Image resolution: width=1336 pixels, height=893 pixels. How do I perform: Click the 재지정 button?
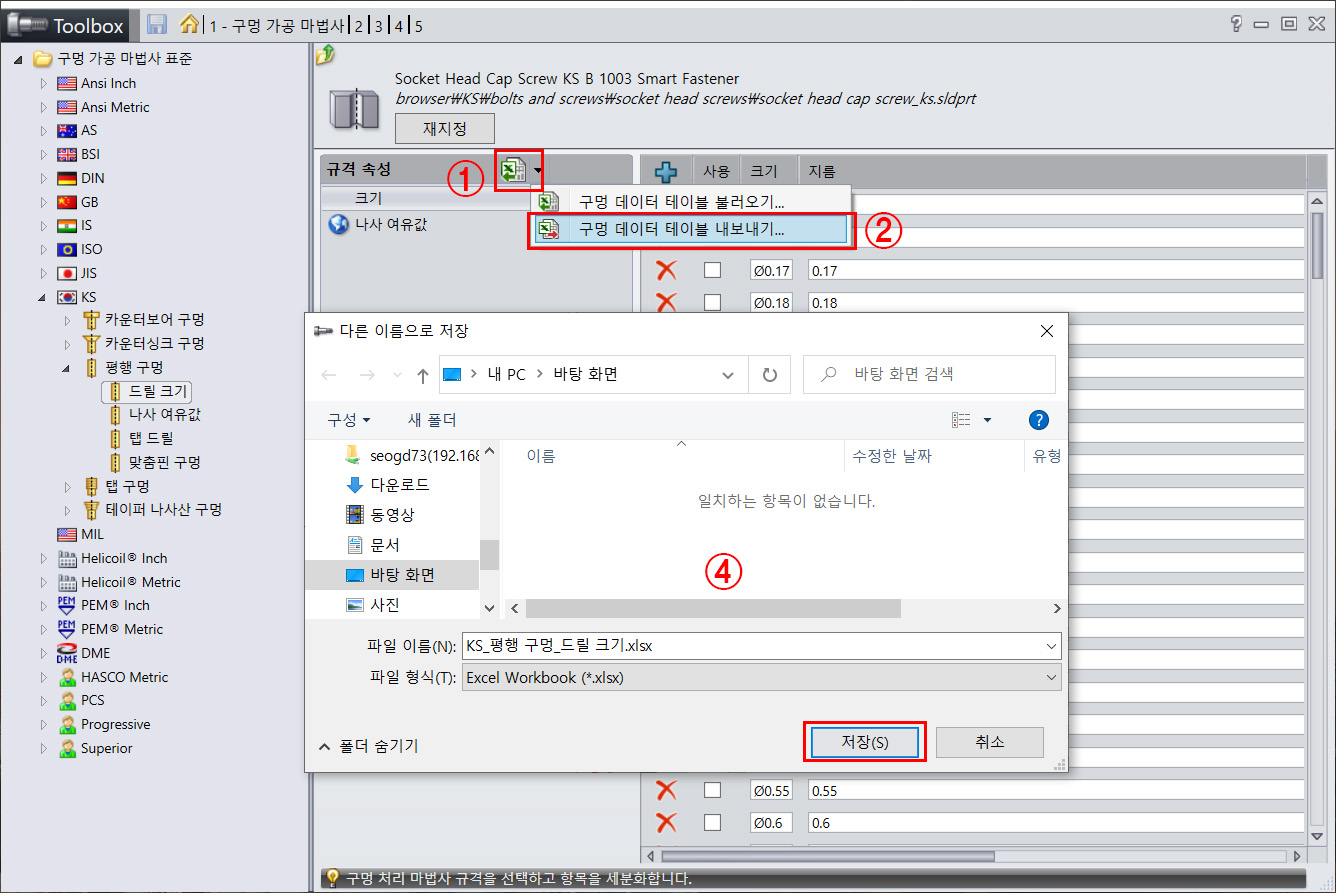pyautogui.click(x=444, y=128)
